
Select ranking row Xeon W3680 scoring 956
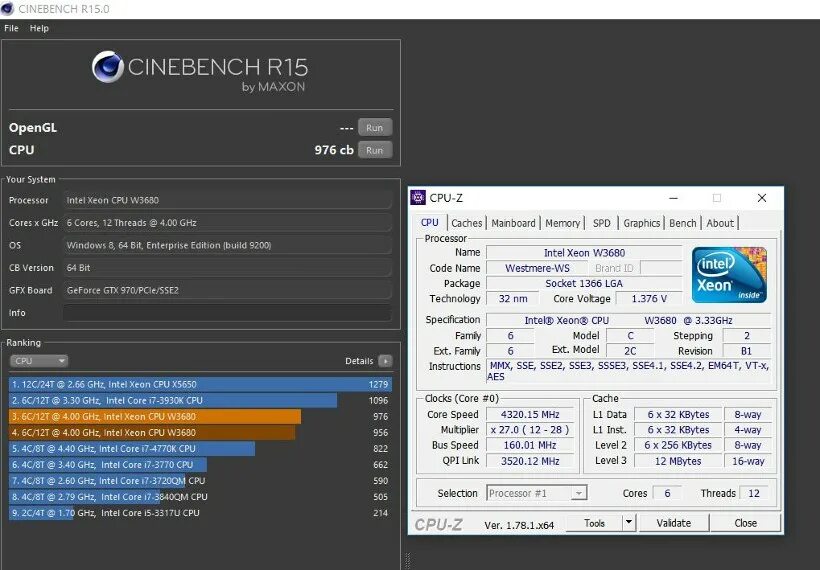pos(200,433)
